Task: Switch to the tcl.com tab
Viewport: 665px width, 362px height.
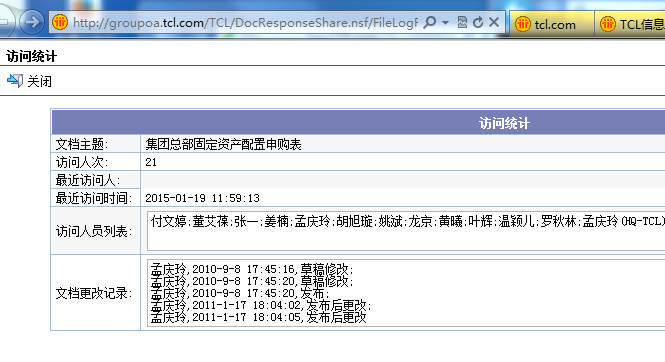Action: point(551,24)
